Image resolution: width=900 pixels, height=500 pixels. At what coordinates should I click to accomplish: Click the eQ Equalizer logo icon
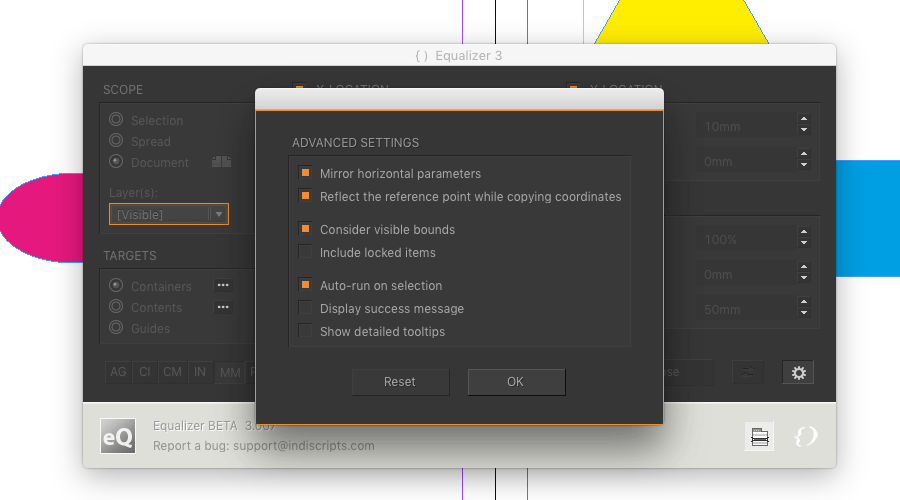(x=117, y=436)
